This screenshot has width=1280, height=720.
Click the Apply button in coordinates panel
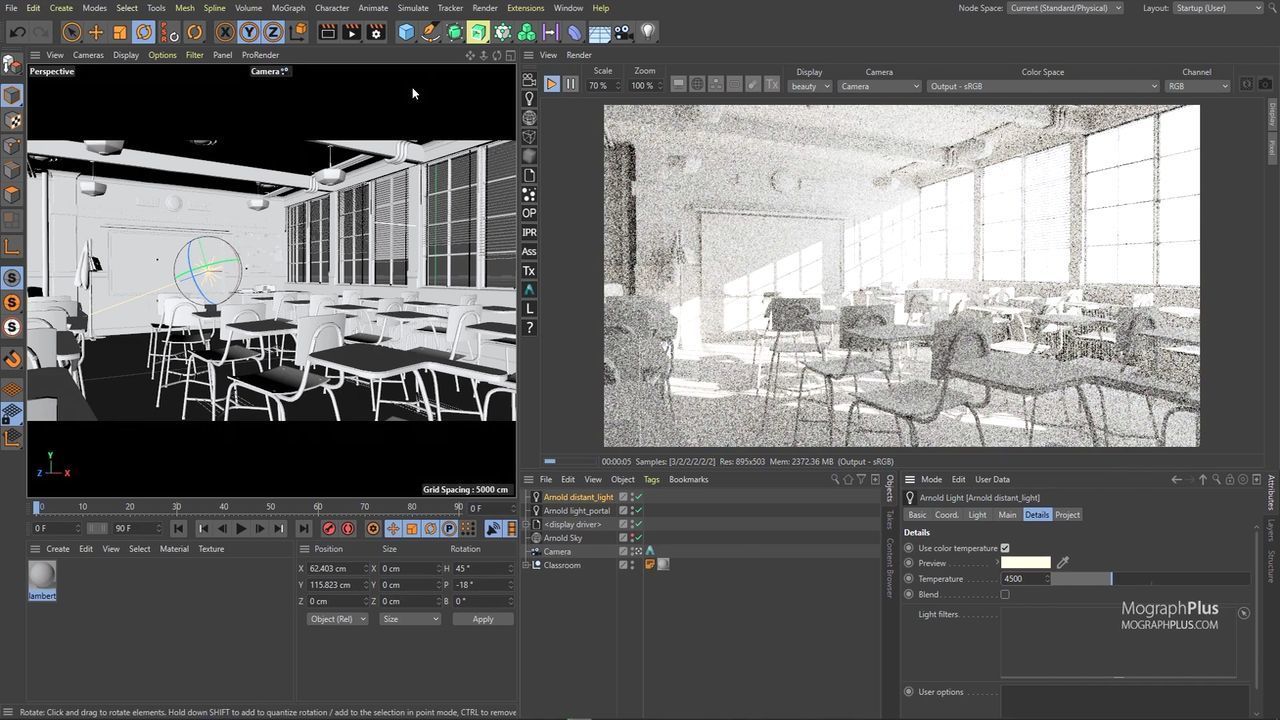(482, 619)
